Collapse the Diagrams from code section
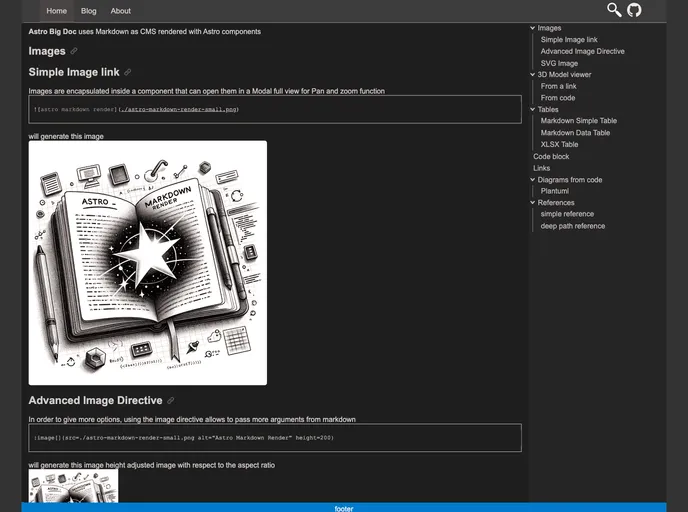Screen dimensions: 688x512 532,179
